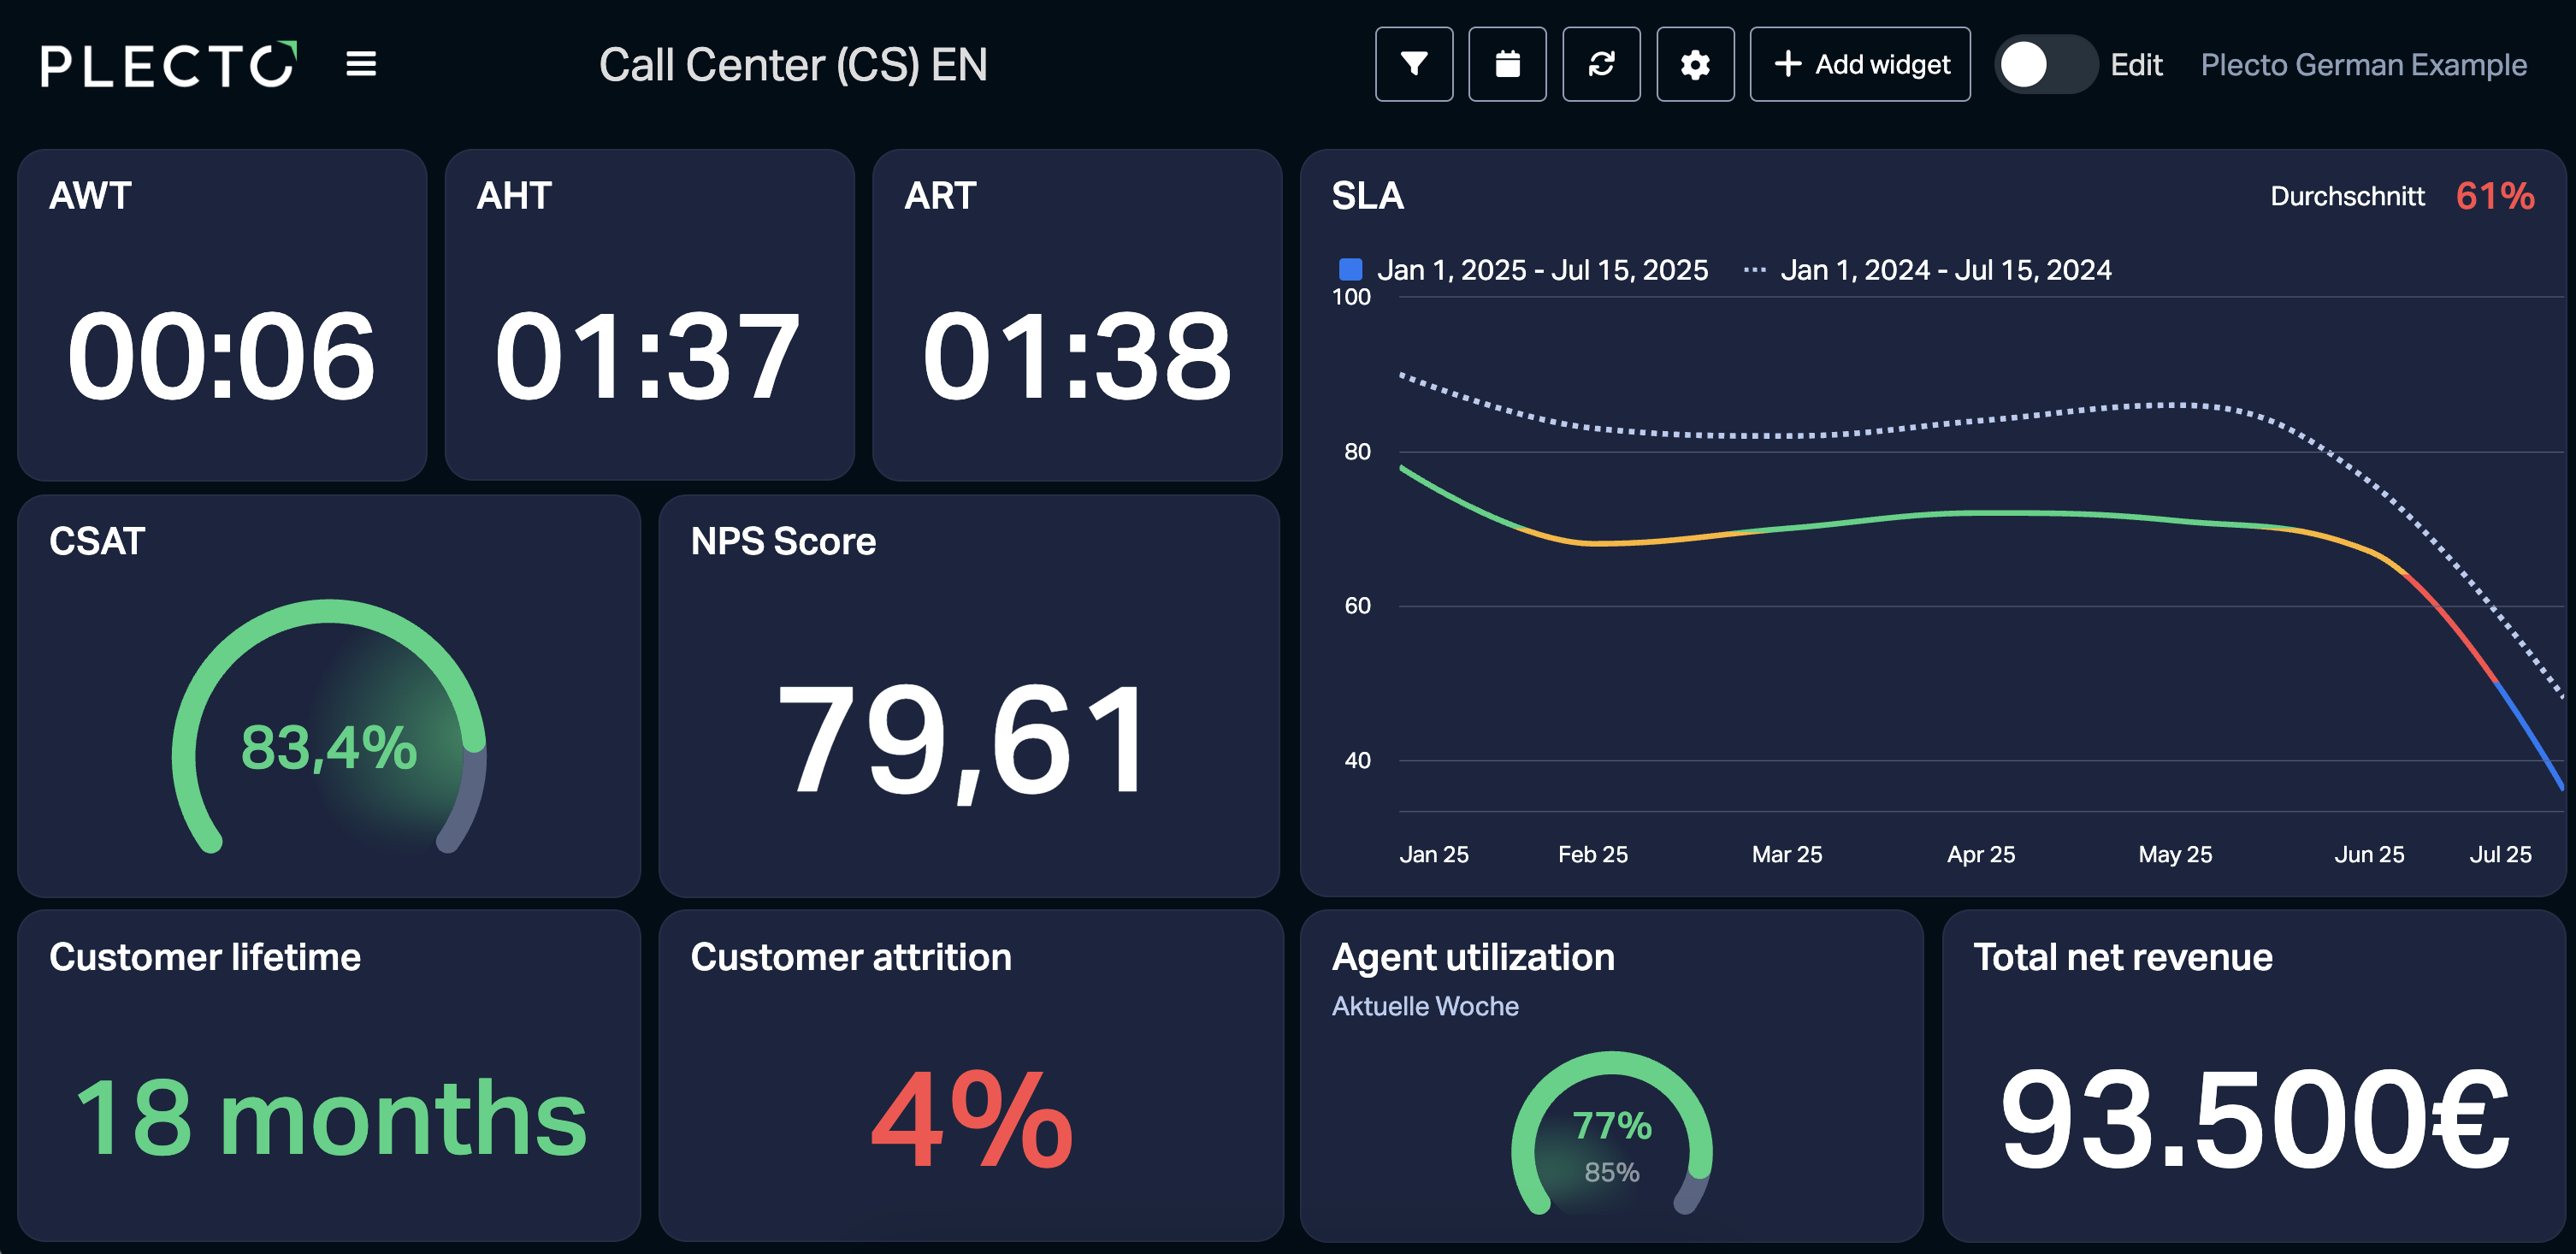The height and width of the screenshot is (1254, 2576).
Task: Select the Total net revenue widget
Action: [x=2254, y=1076]
